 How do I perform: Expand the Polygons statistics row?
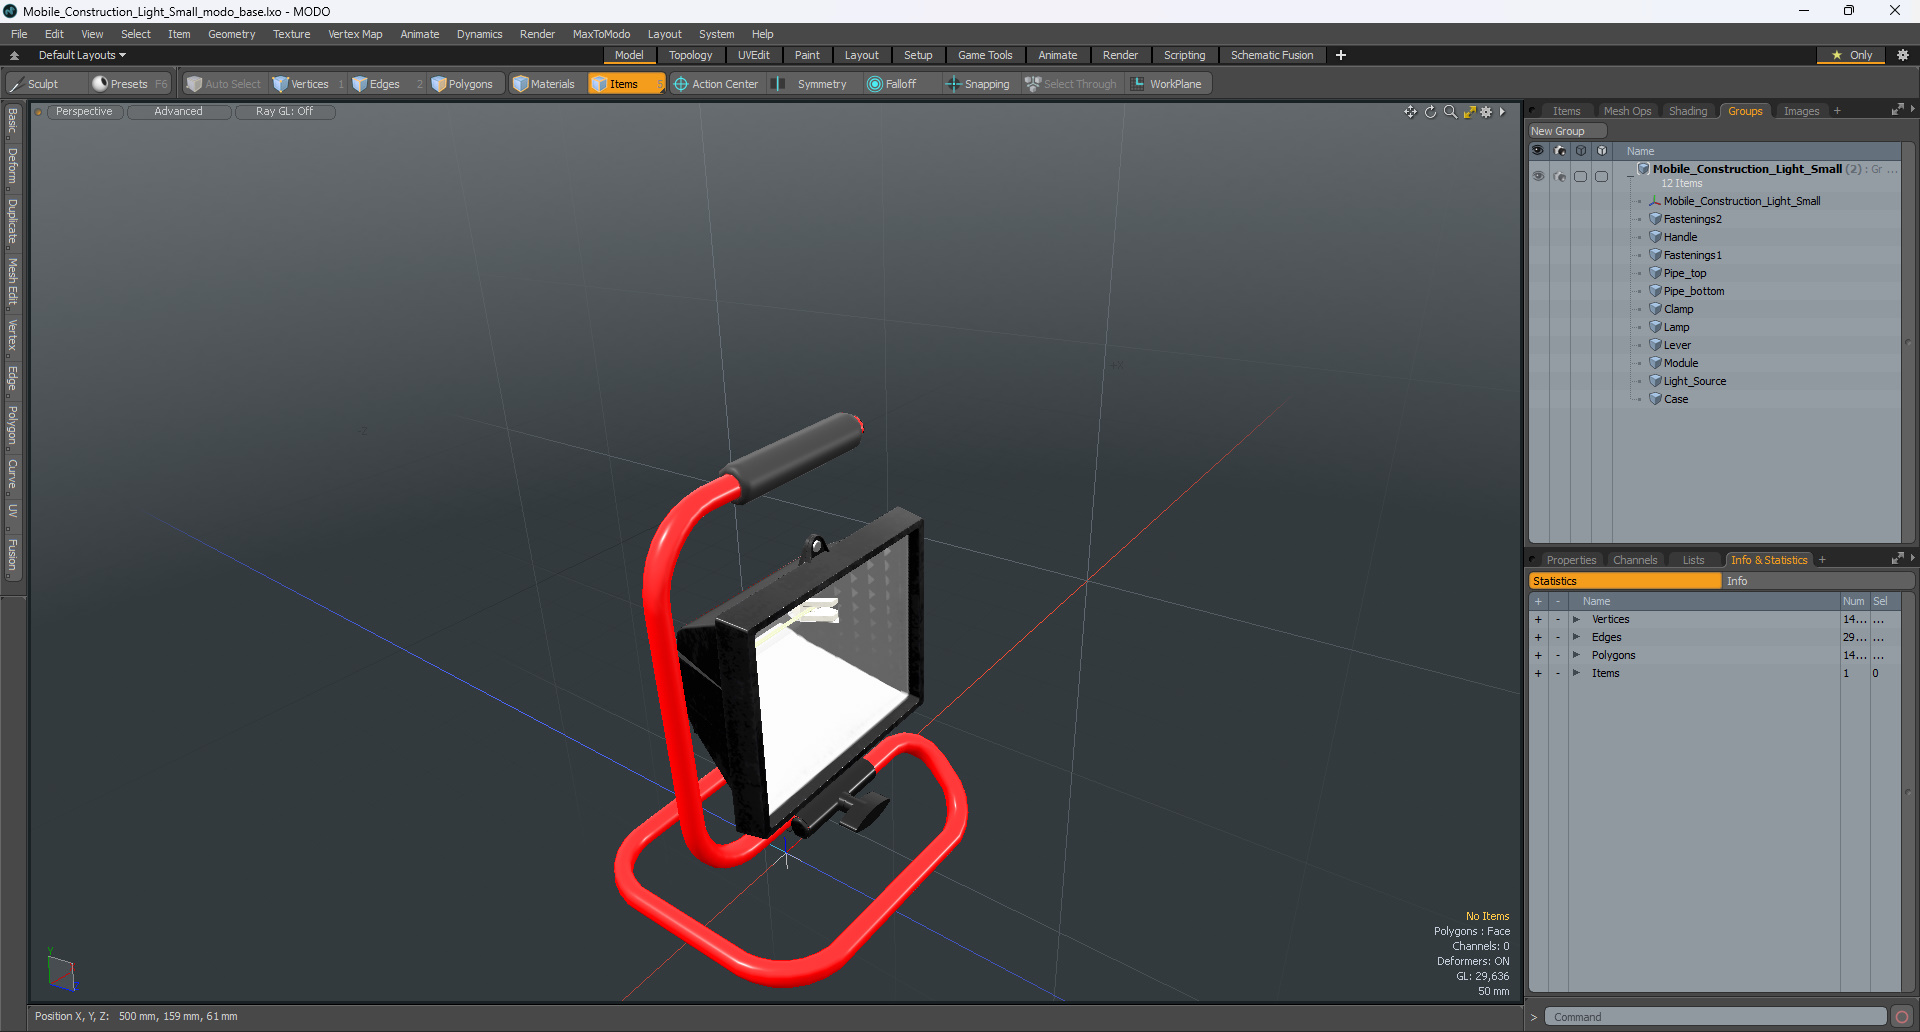1576,656
